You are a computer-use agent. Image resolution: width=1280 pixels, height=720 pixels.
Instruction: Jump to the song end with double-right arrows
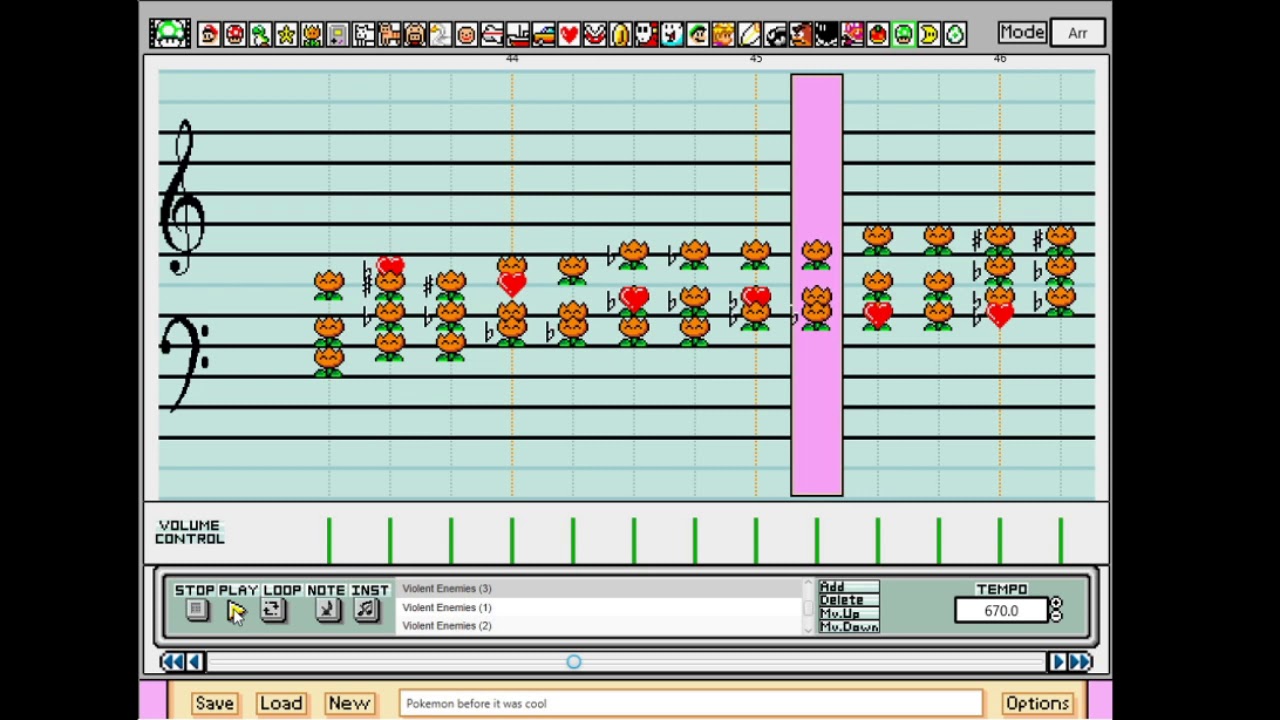[x=1080, y=661]
